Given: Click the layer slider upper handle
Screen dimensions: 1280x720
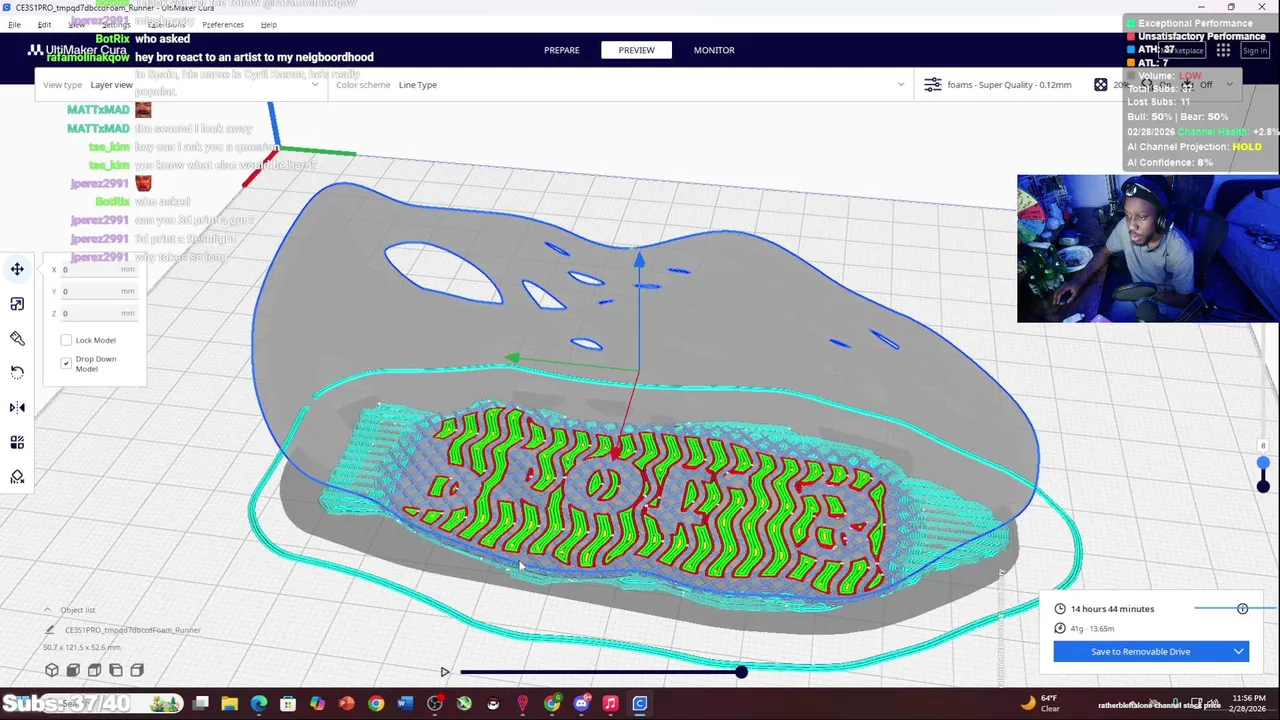Looking at the screenshot, I should point(1263,463).
